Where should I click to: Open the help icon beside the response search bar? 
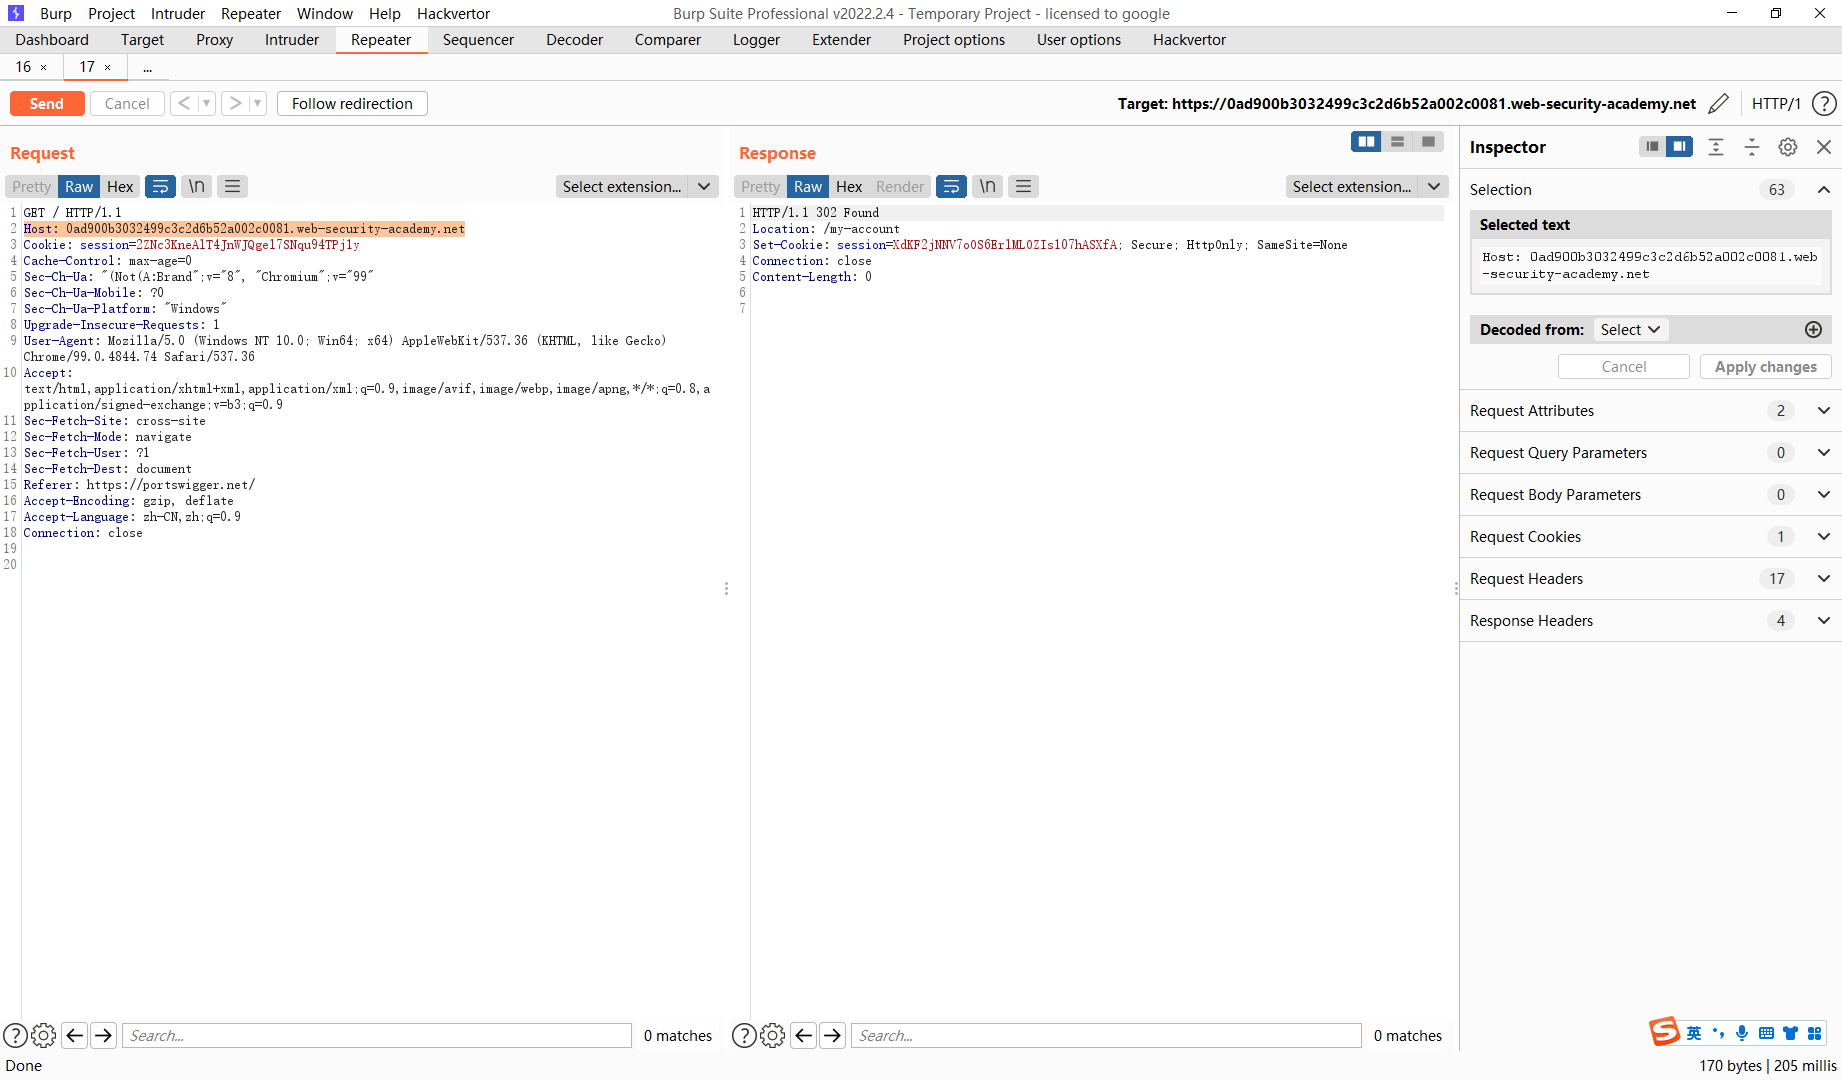(744, 1035)
